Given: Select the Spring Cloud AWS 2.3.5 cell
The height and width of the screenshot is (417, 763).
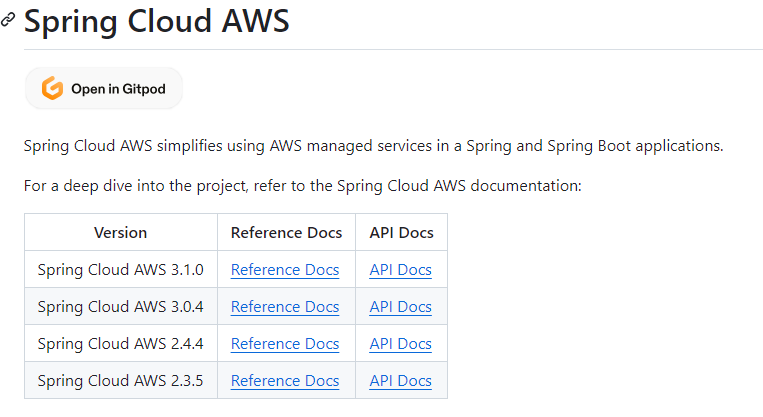Looking at the screenshot, I should (x=121, y=381).
